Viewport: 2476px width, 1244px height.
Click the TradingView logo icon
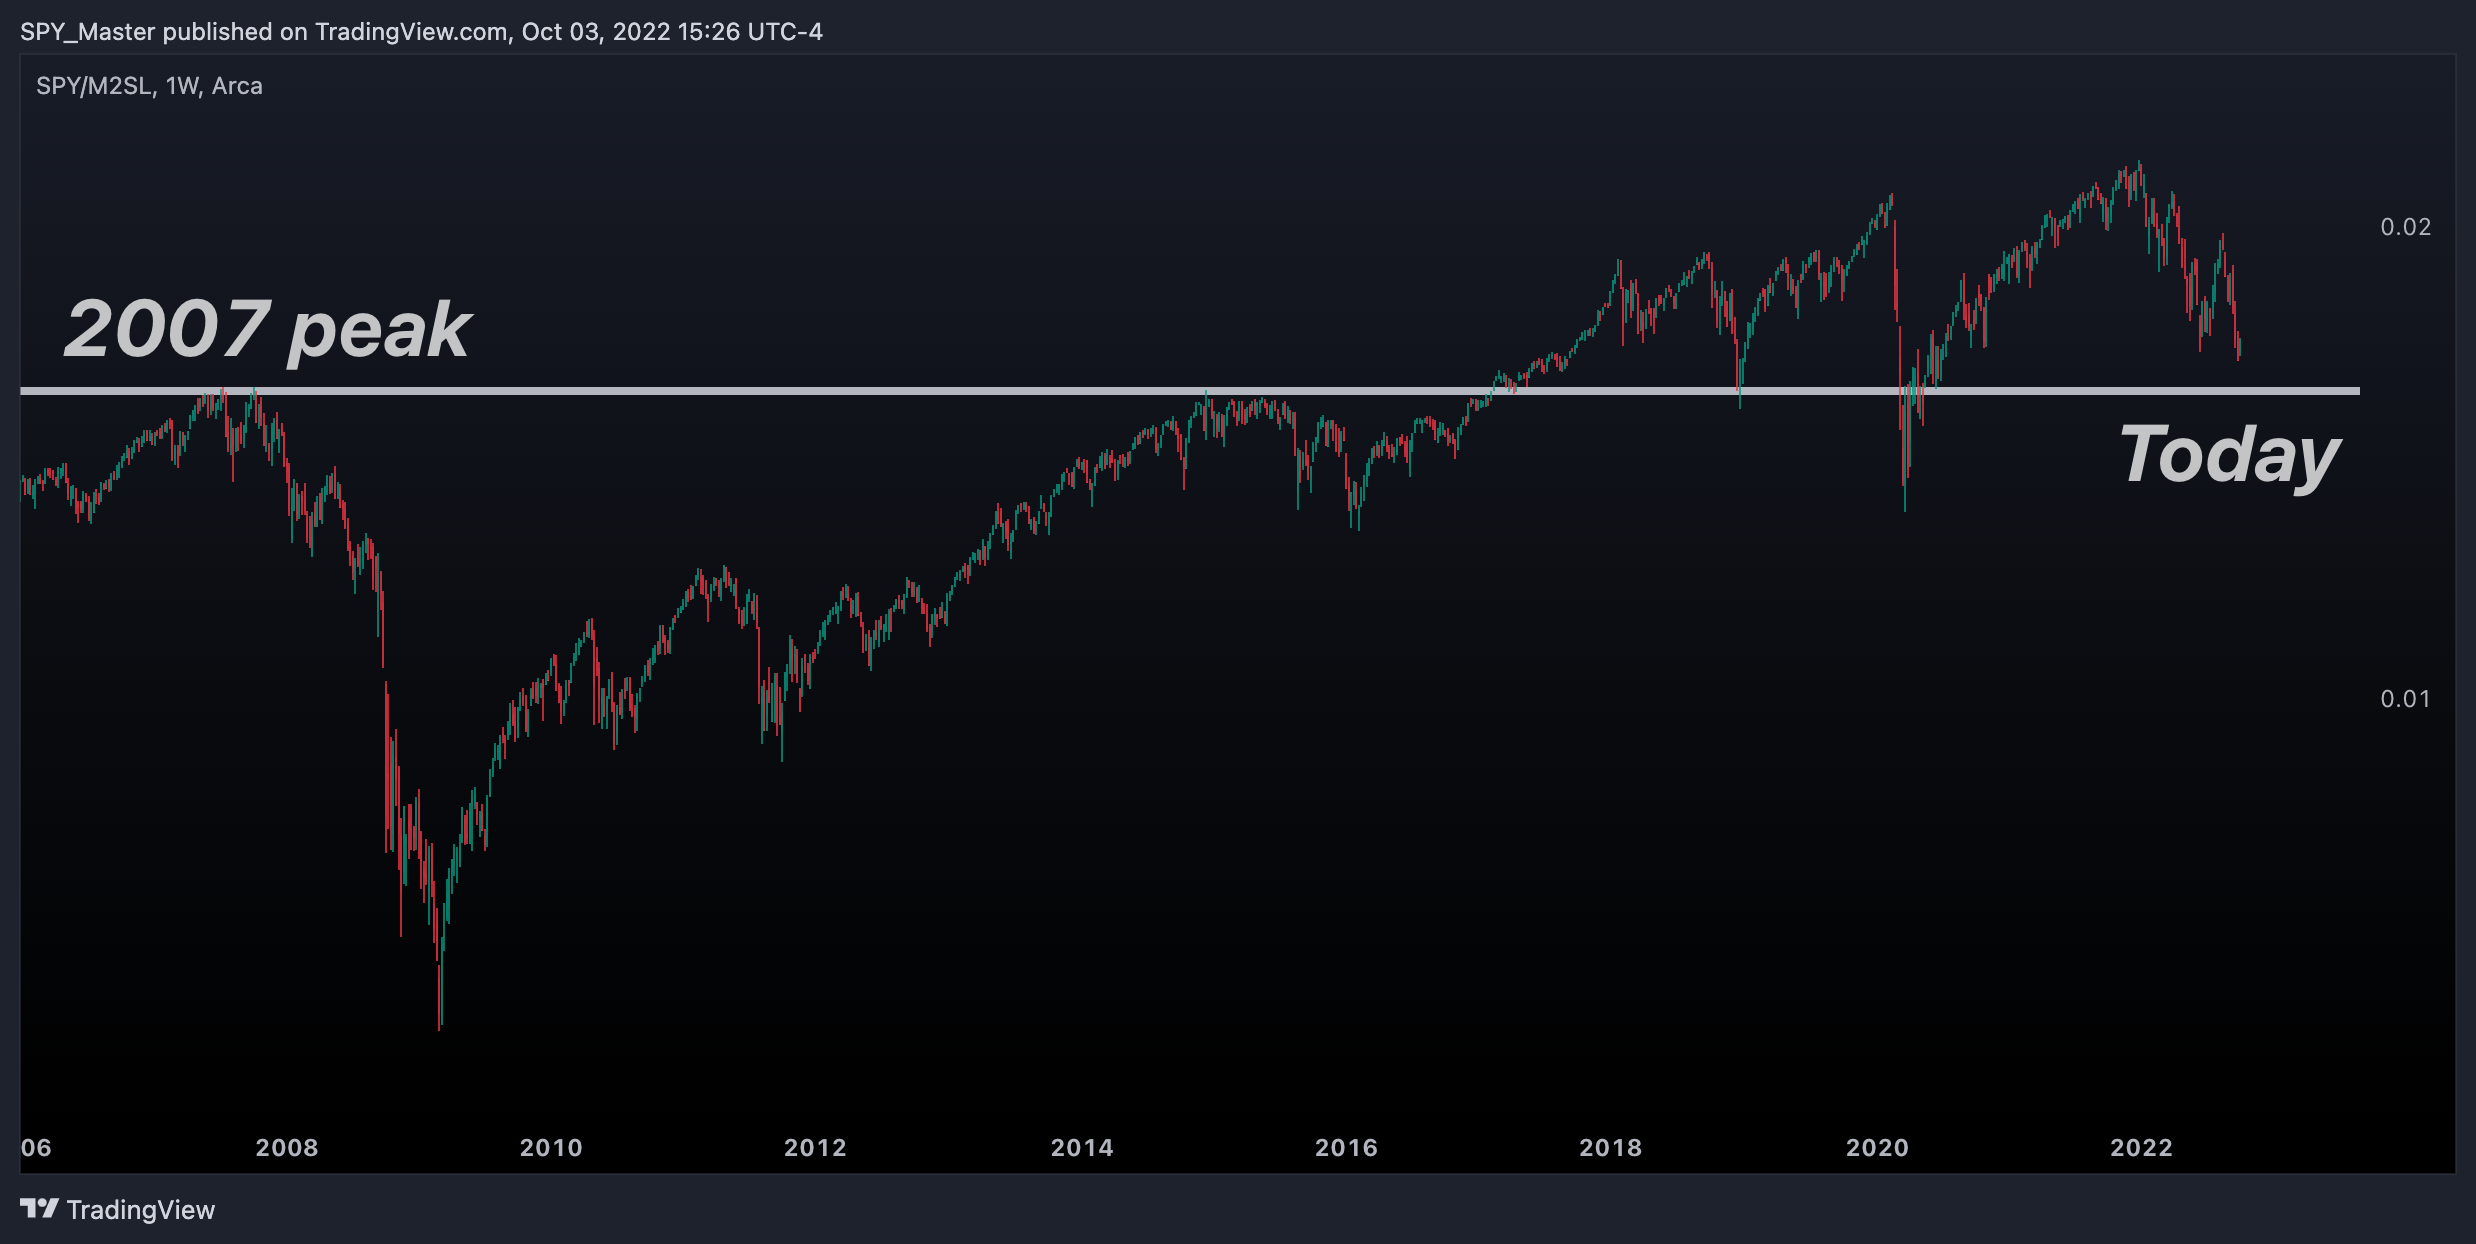39,1209
